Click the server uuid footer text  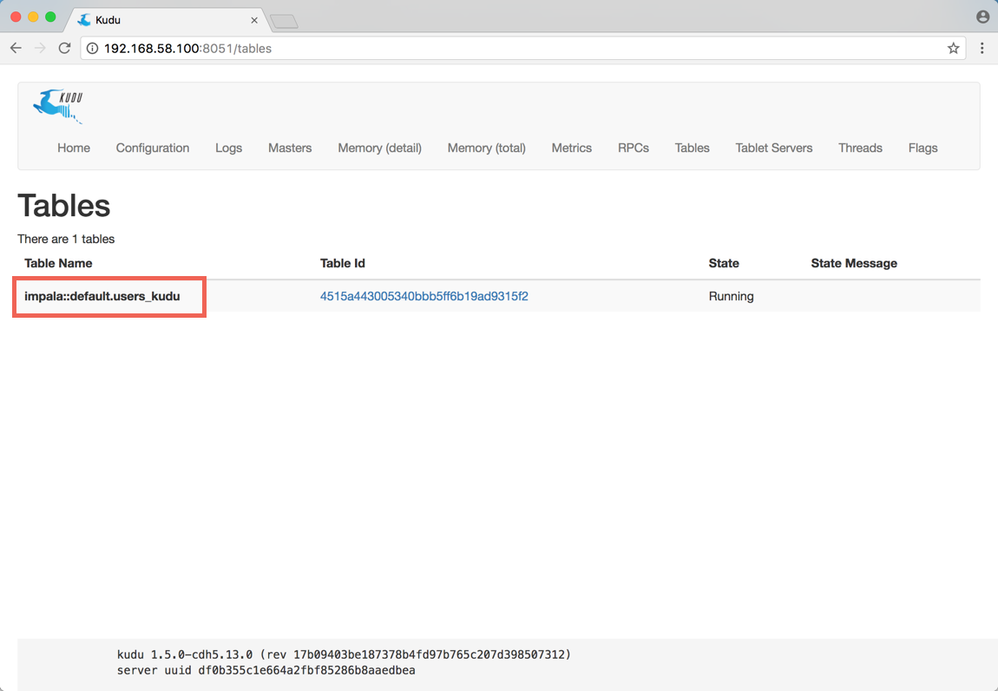click(x=266, y=670)
